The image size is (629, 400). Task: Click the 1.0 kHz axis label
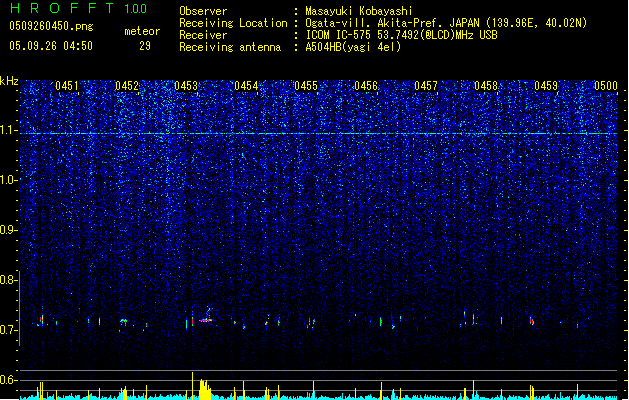click(x=9, y=180)
